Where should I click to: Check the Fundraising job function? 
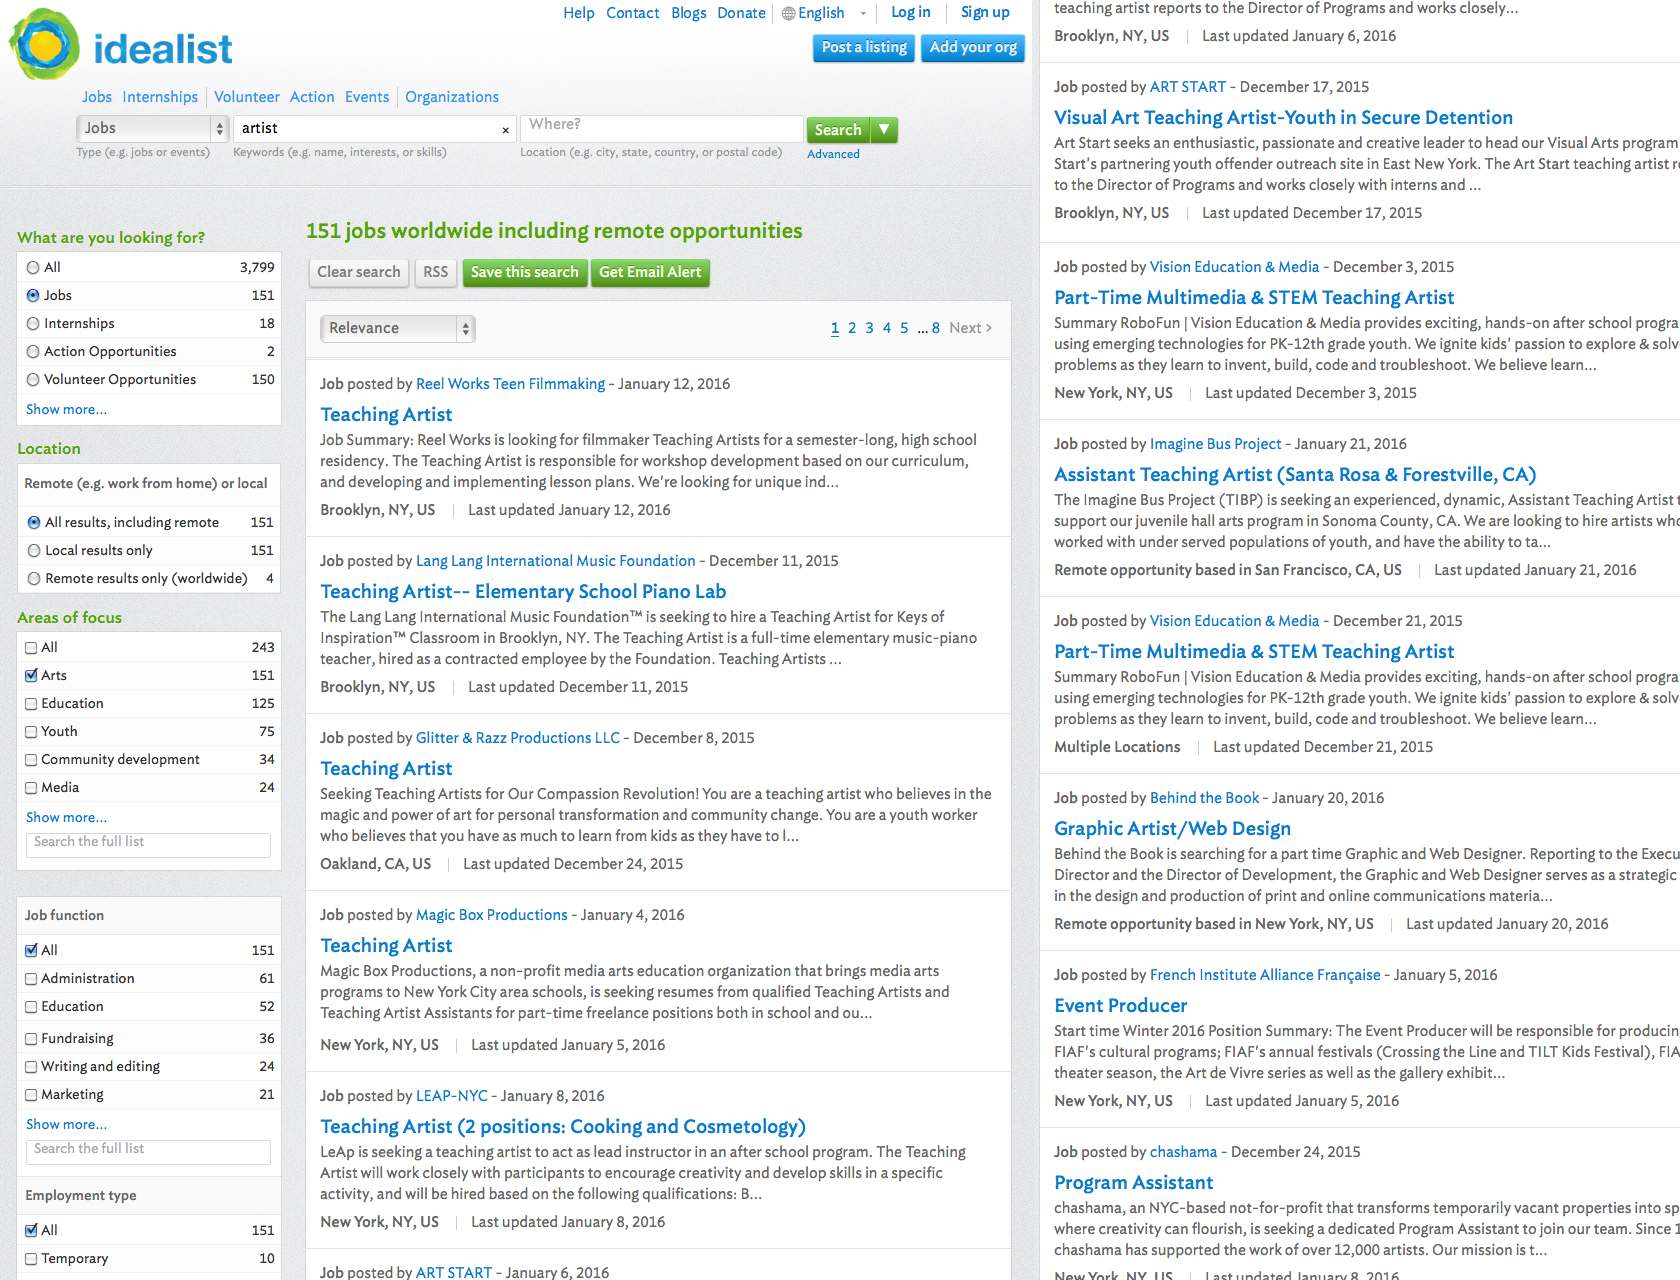[31, 1038]
